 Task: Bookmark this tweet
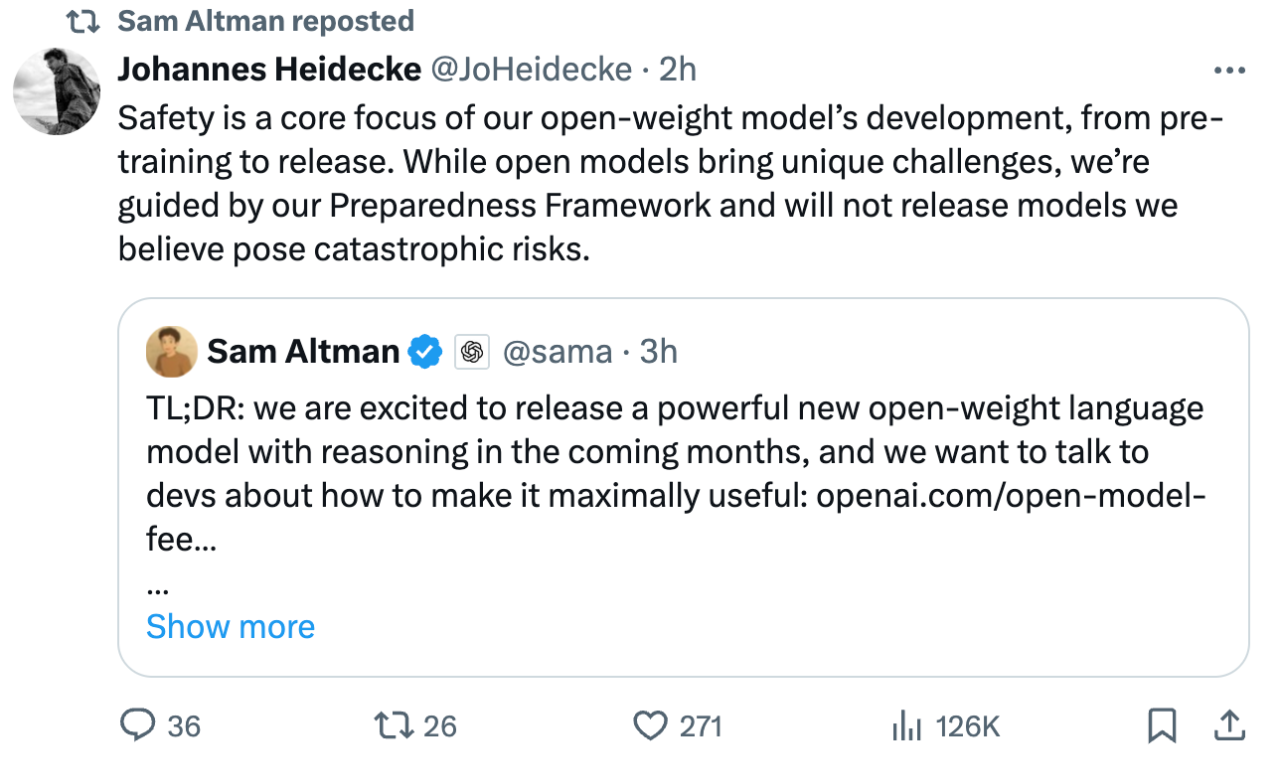1161,726
